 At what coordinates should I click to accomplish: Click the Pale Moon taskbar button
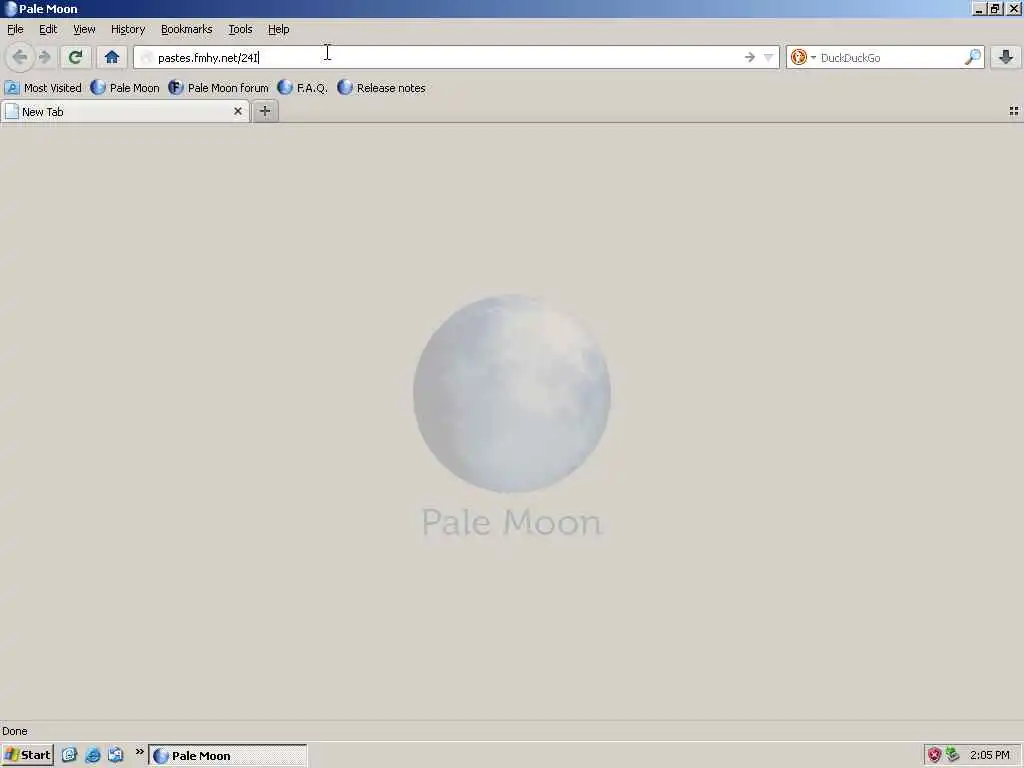tap(227, 756)
